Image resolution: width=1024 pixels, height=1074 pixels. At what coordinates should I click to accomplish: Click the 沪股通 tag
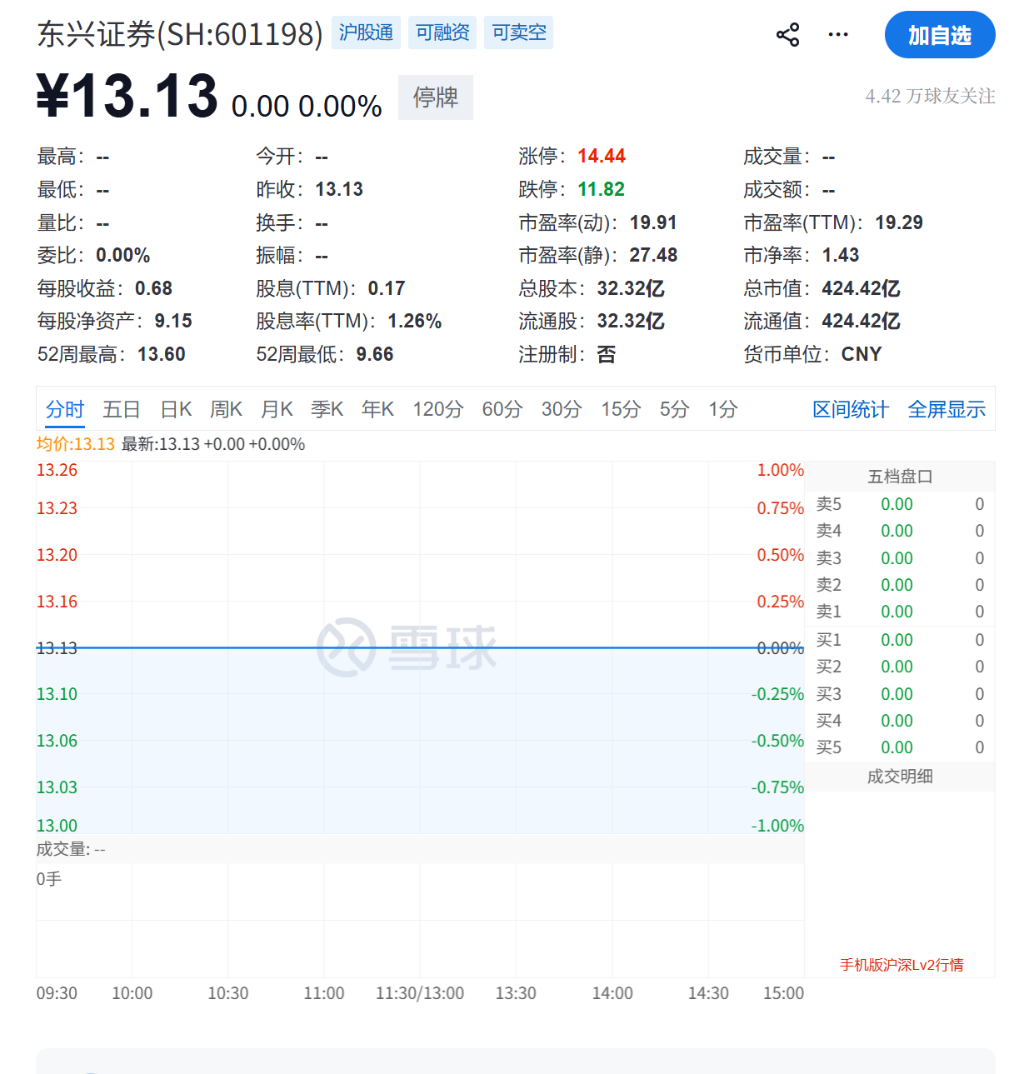[x=366, y=33]
